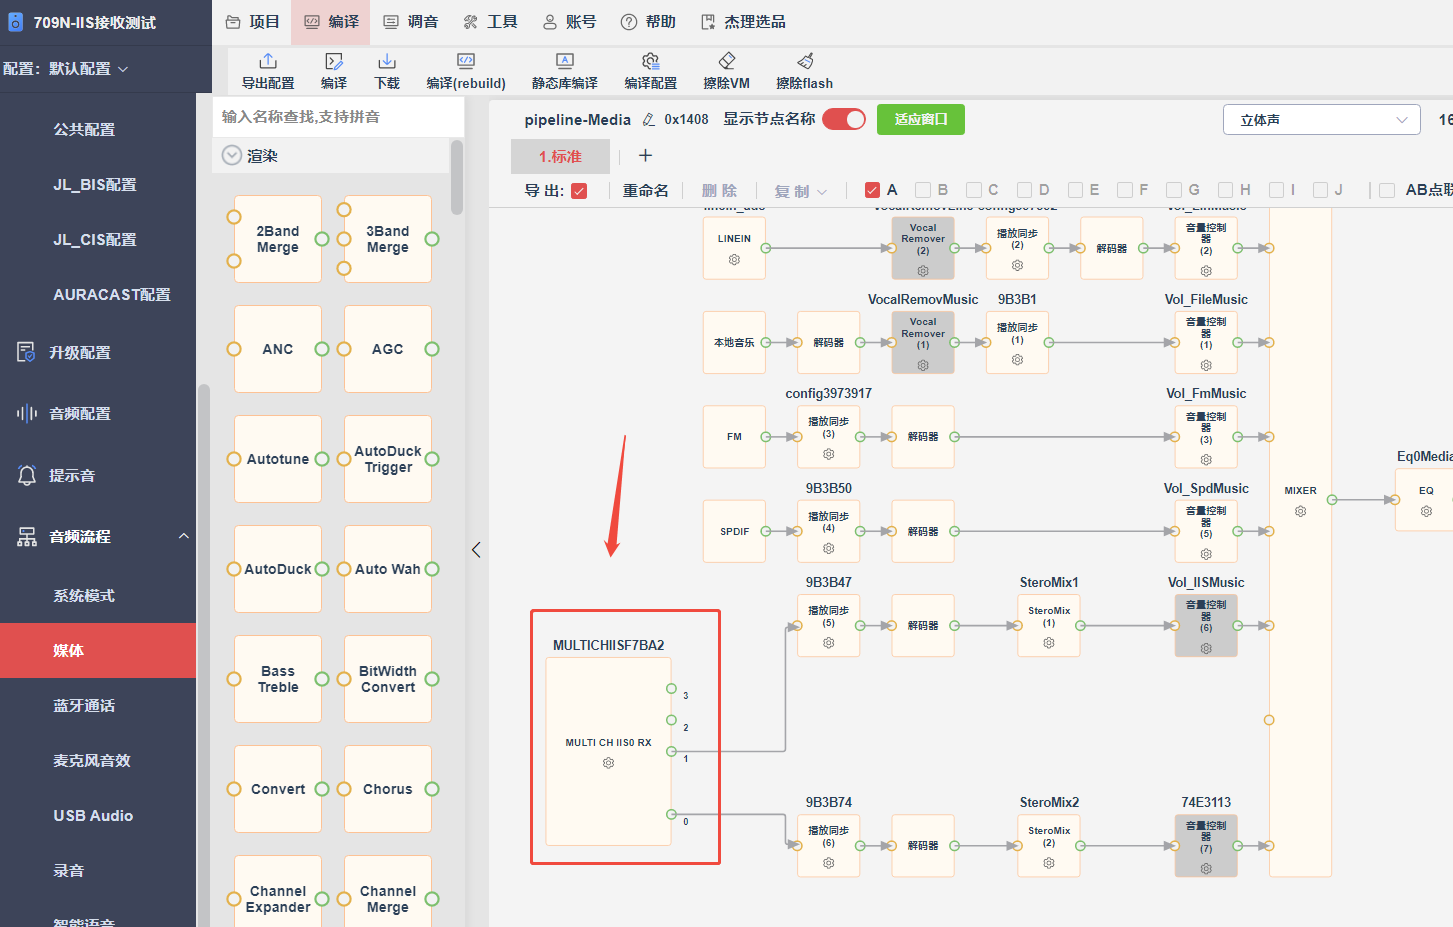1453x927 pixels.
Task: Collapse the 音频流程 sidebar section
Action: pyautogui.click(x=184, y=536)
